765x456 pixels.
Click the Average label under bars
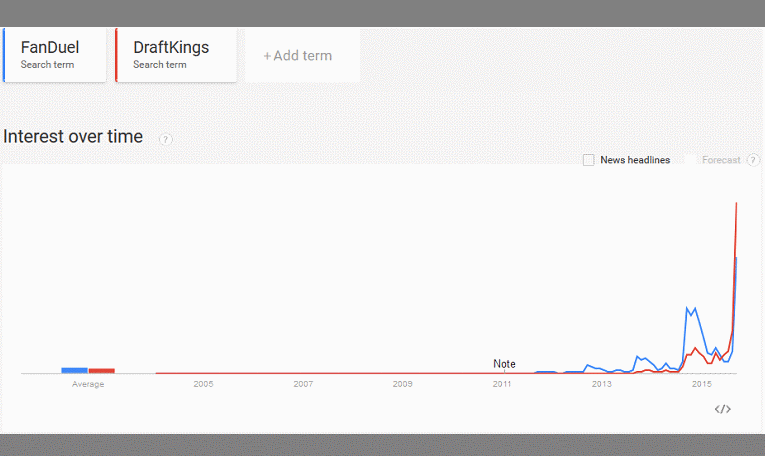[x=88, y=384]
